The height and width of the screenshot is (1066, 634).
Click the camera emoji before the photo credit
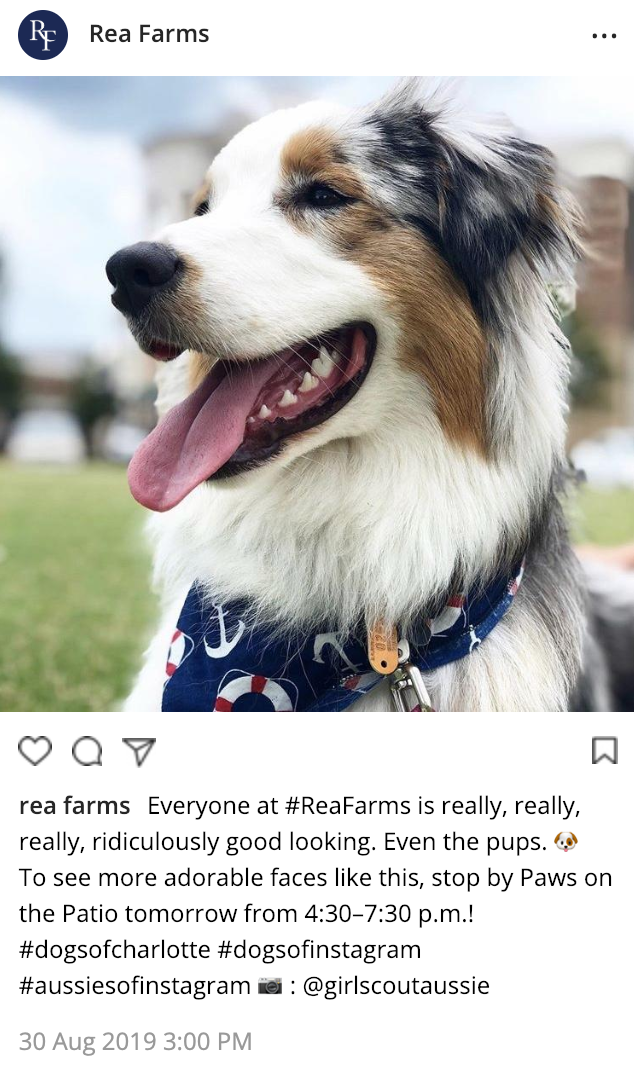click(270, 986)
